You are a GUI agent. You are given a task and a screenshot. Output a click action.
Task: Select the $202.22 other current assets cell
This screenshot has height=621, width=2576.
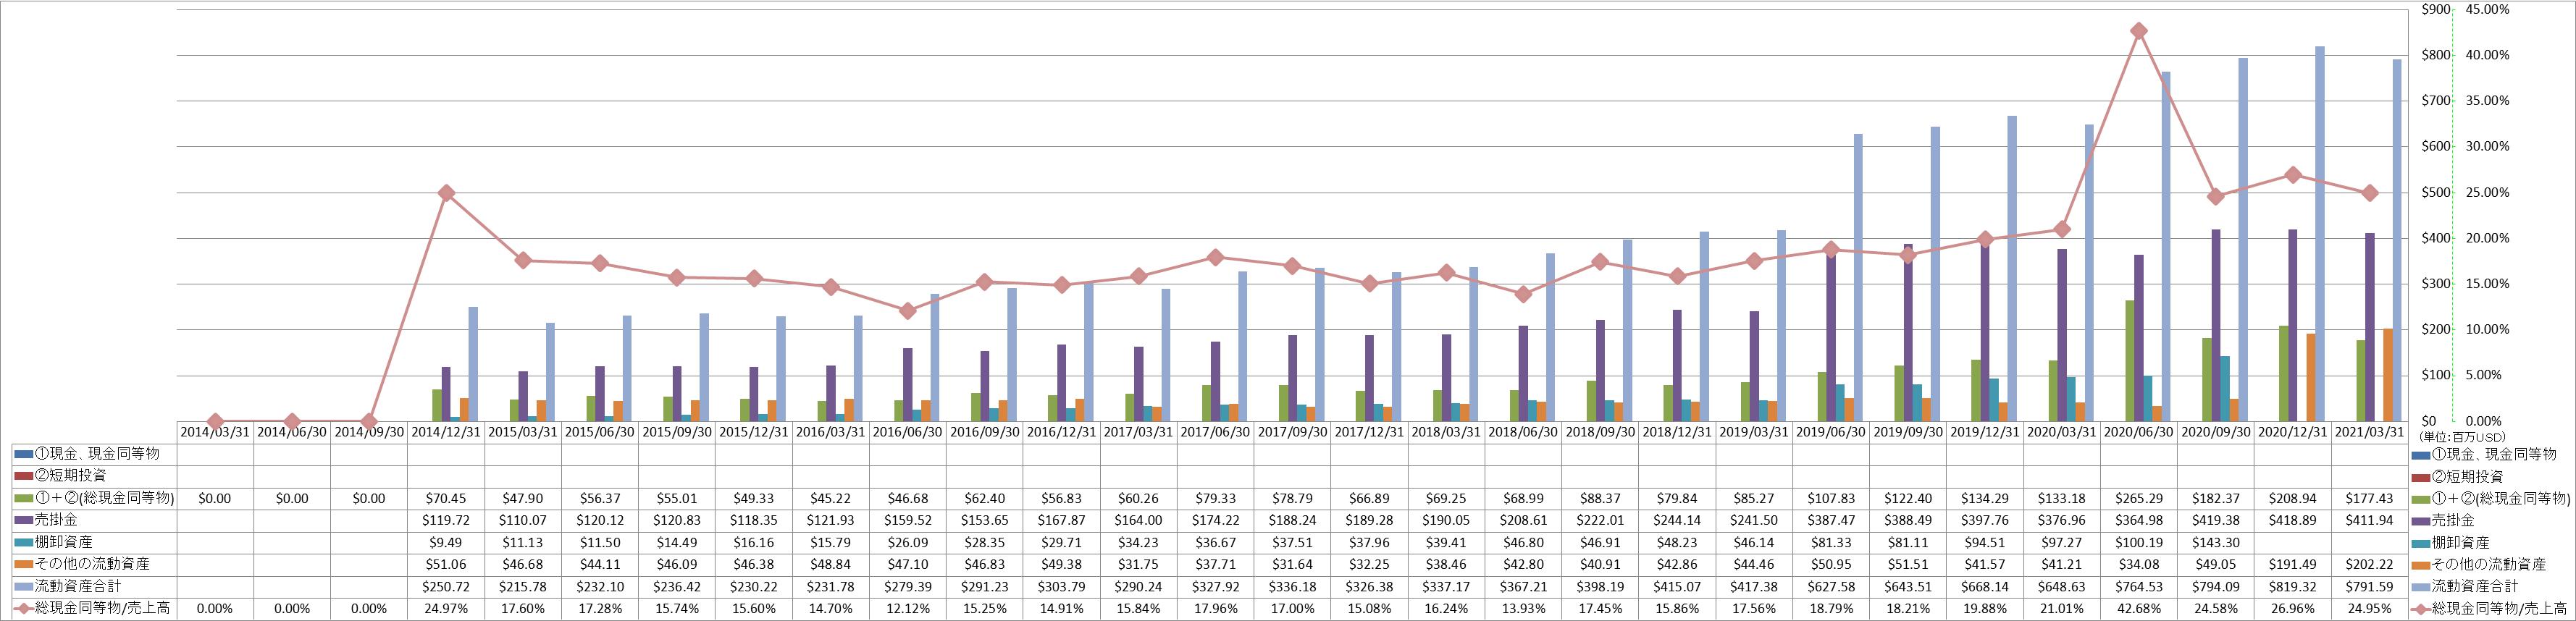click(2369, 564)
